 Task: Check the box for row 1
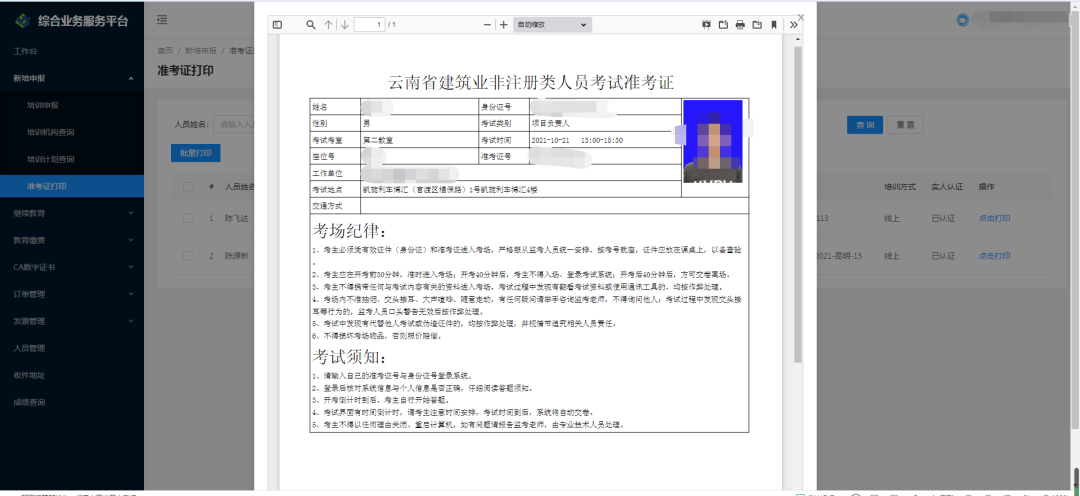[187, 217]
